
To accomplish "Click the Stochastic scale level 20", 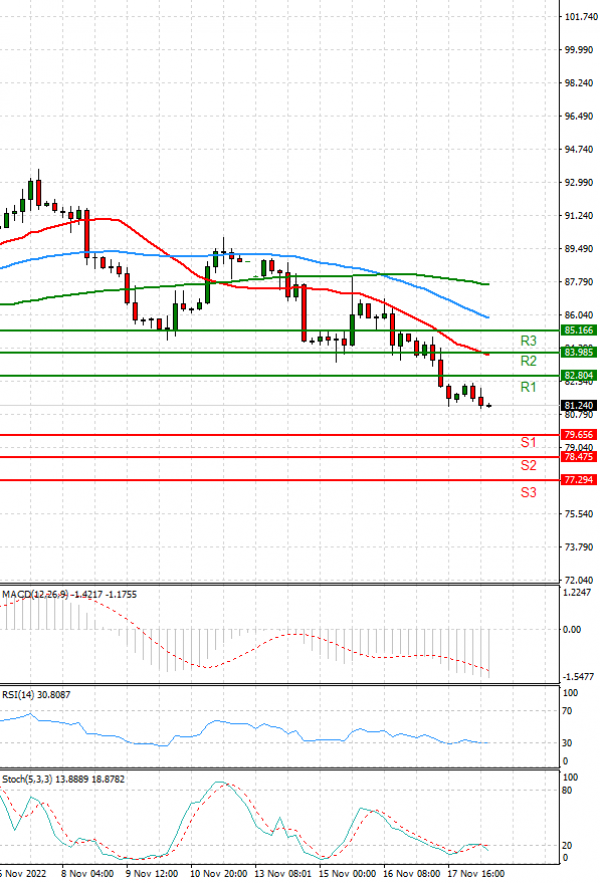I will (x=567, y=846).
